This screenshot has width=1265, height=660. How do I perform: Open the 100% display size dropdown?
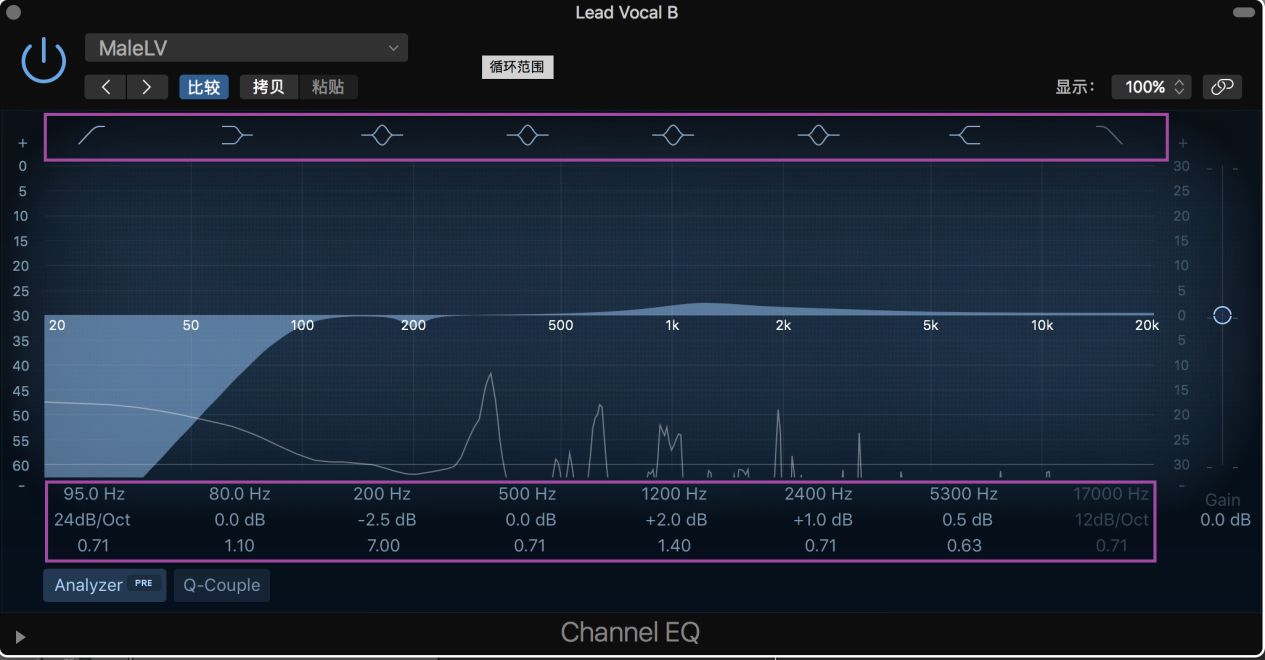pyautogui.click(x=1151, y=87)
